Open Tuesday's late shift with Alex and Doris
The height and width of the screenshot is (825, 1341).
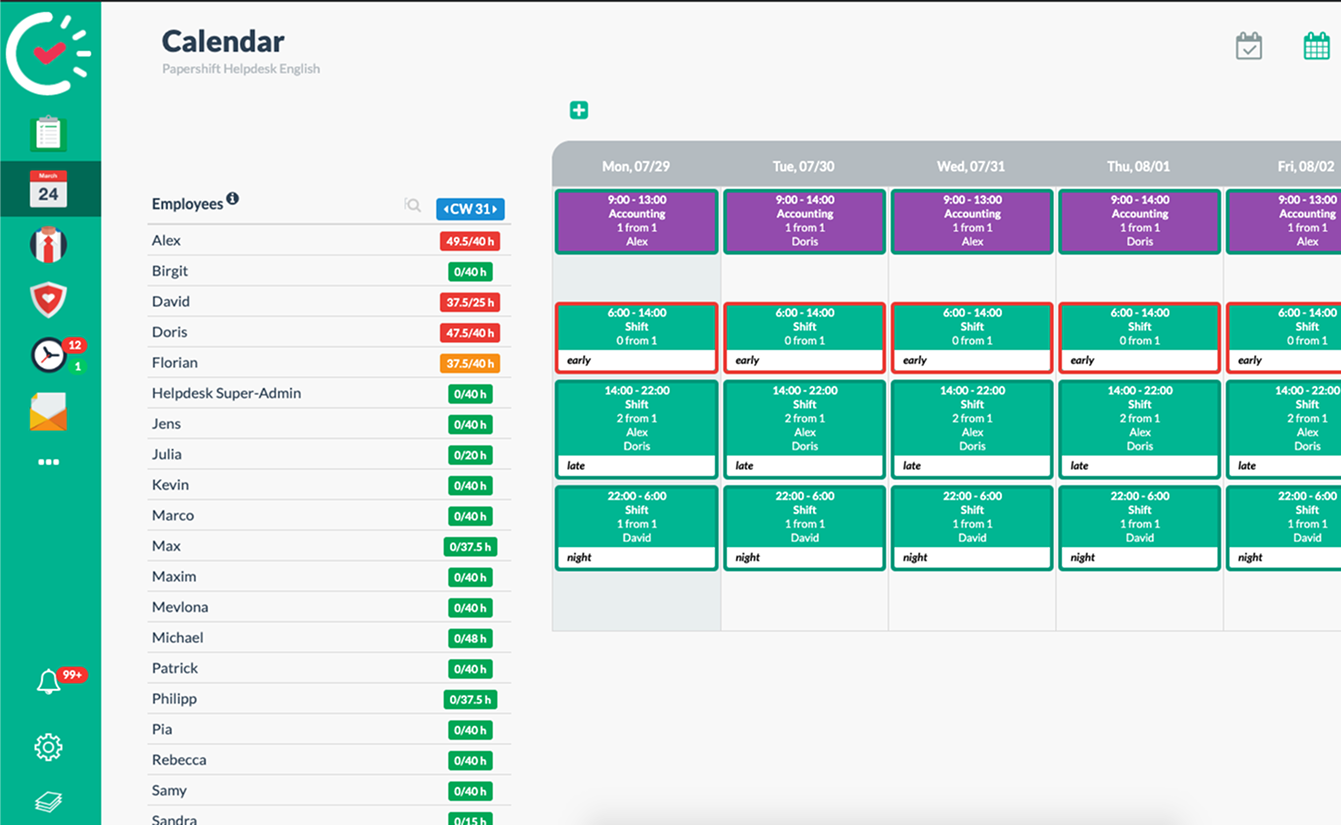805,429
